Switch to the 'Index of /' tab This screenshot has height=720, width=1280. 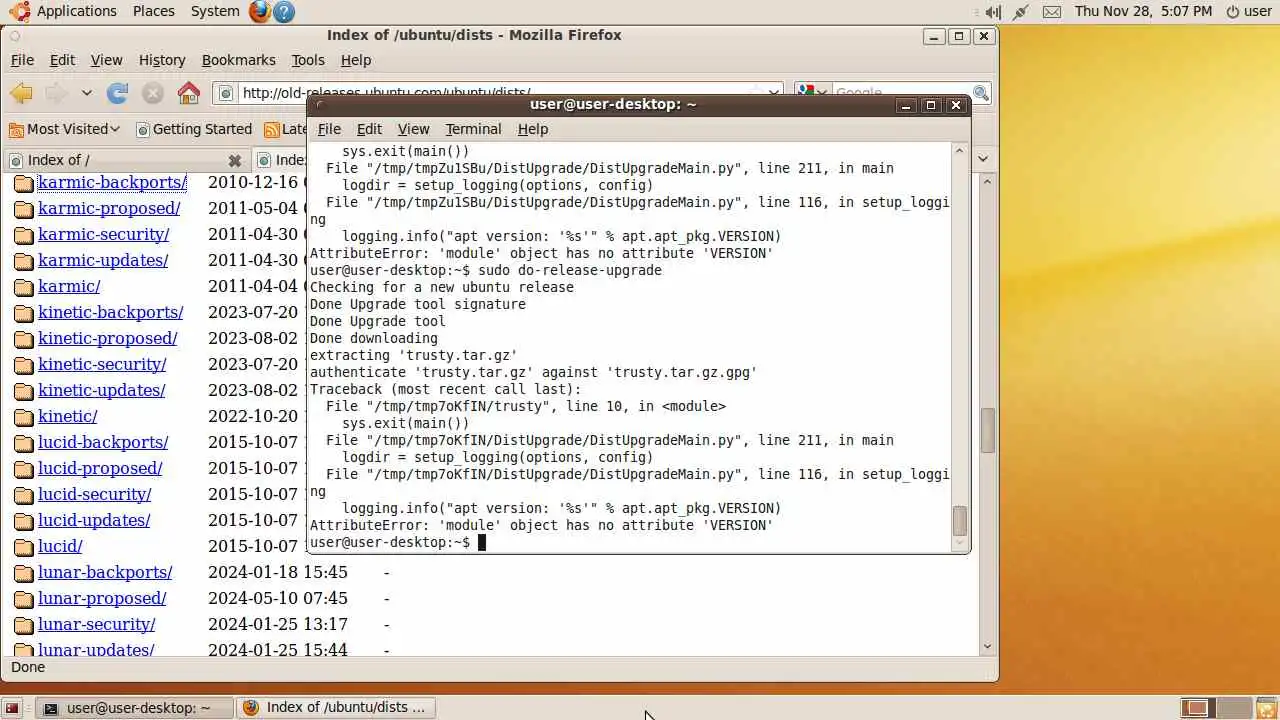(124, 160)
